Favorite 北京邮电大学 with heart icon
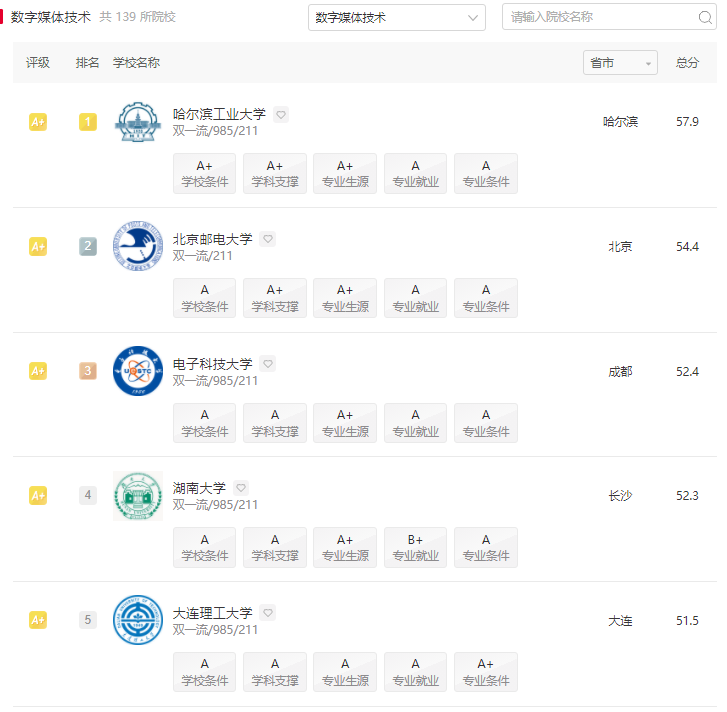This screenshot has height=712, width=727. [268, 239]
